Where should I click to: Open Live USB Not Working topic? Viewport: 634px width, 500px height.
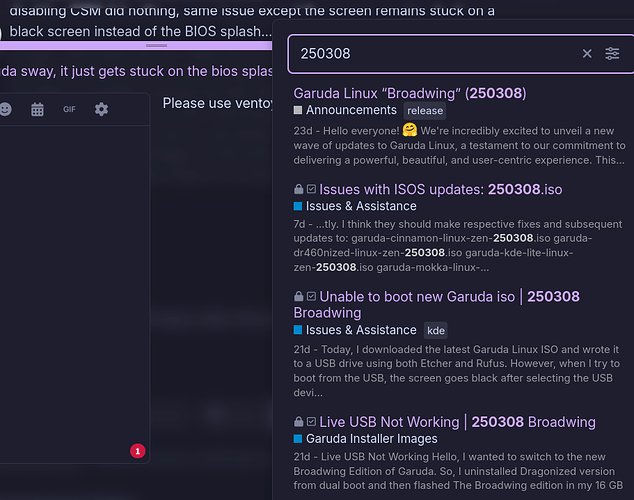click(x=457, y=422)
